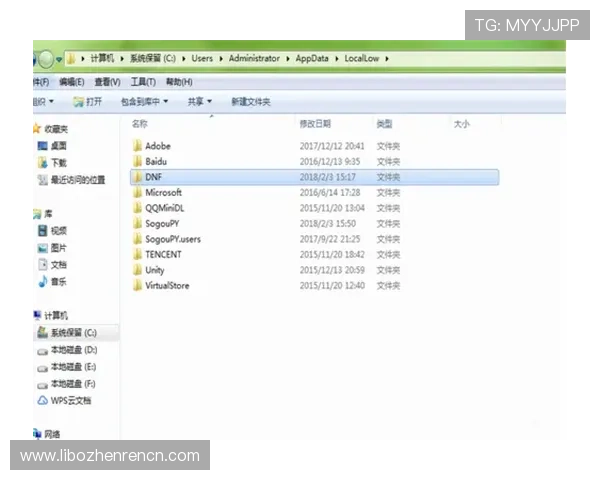
Task: Expand the arrow after Users breadcrumb
Action: click(x=221, y=59)
